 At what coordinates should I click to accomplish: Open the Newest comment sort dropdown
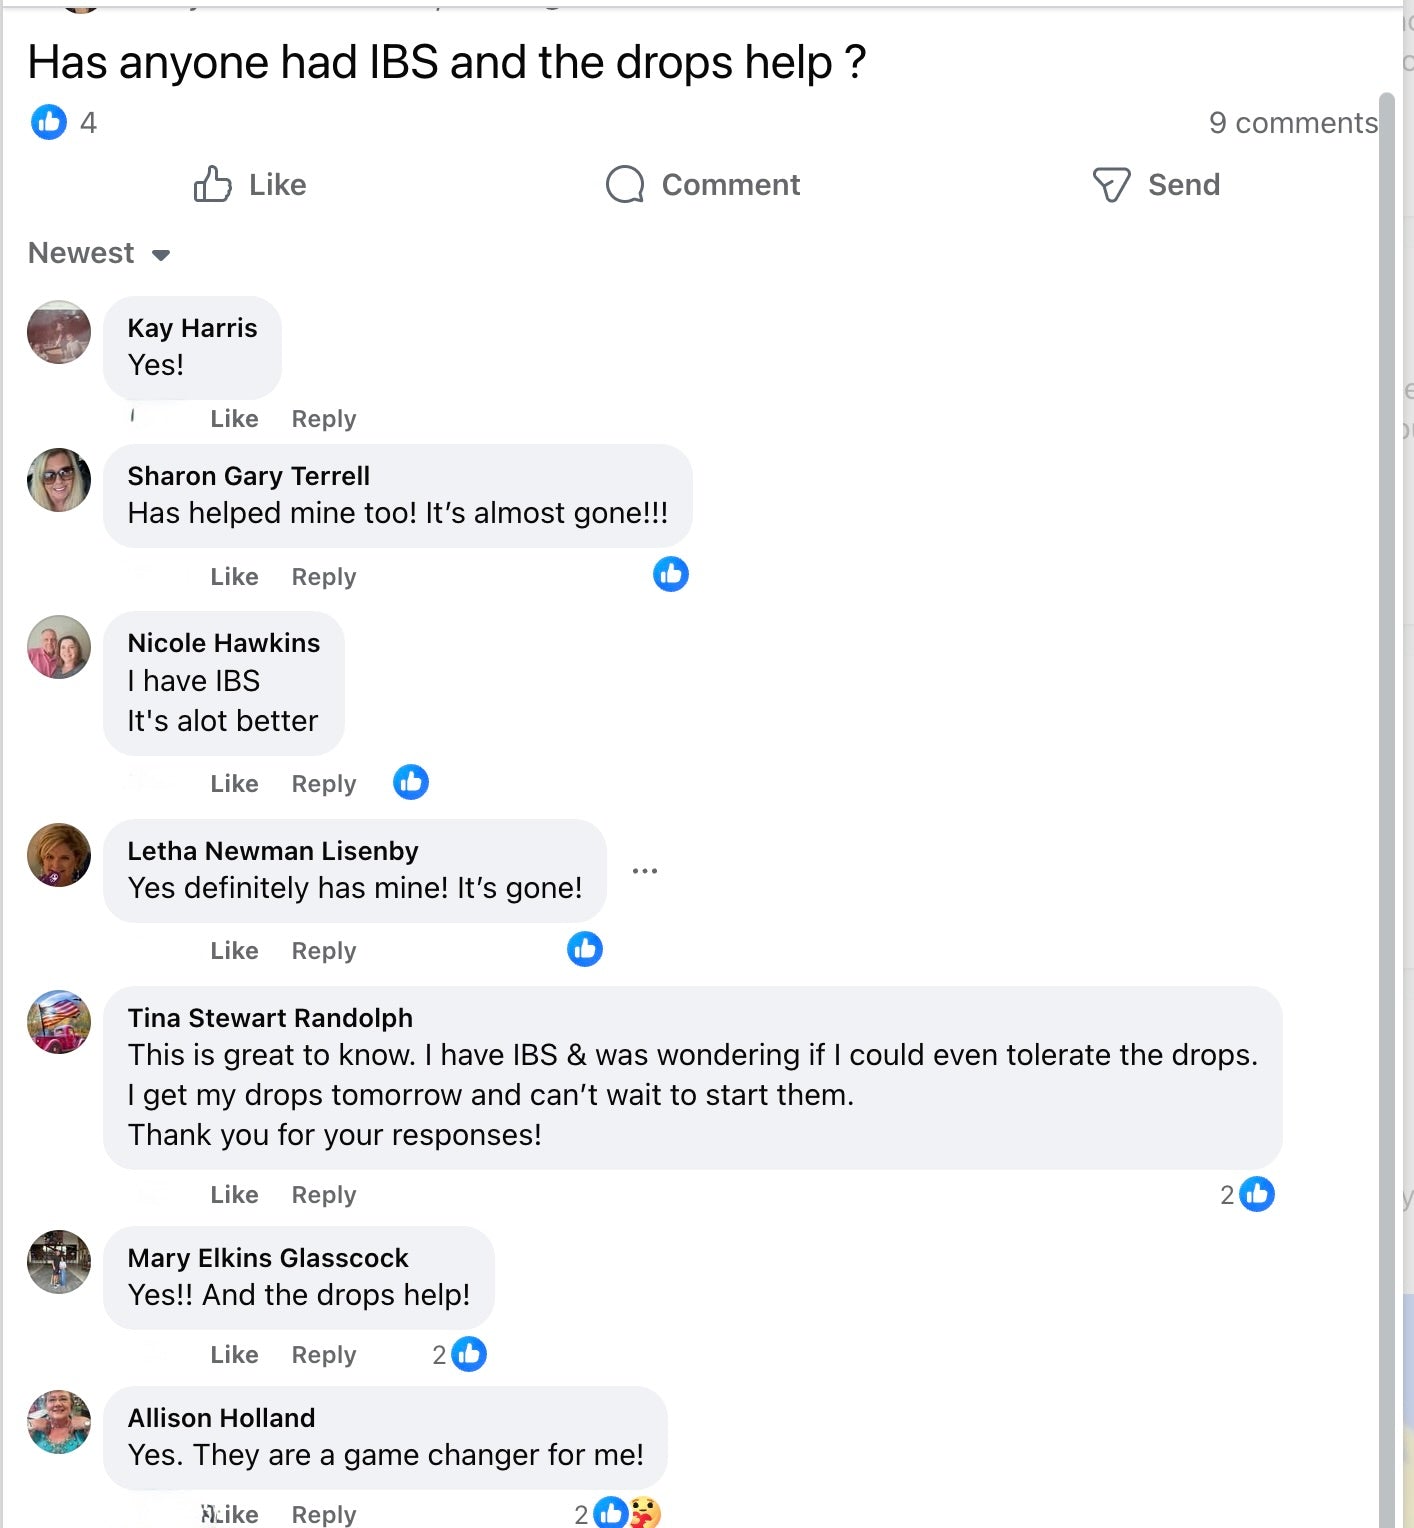[x=99, y=254]
